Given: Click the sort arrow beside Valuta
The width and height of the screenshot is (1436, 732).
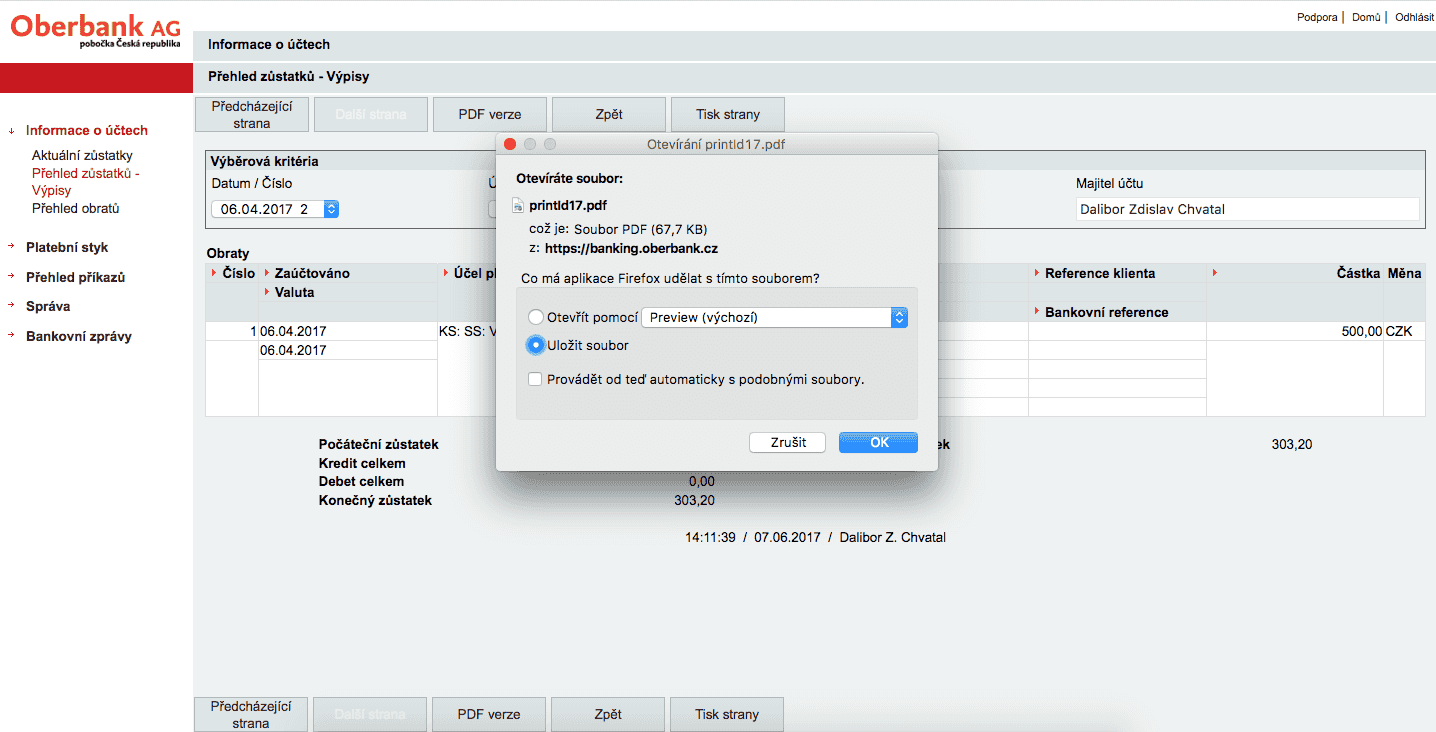Looking at the screenshot, I should point(267,292).
